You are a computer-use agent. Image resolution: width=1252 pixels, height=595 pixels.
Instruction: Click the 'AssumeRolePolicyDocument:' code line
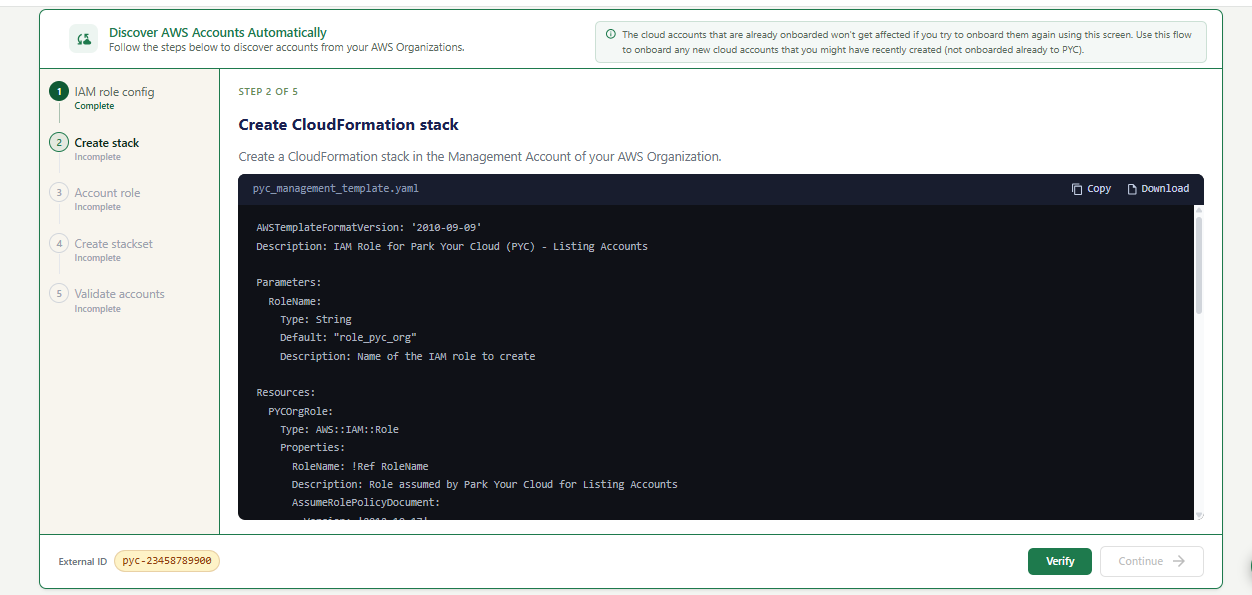[366, 503]
